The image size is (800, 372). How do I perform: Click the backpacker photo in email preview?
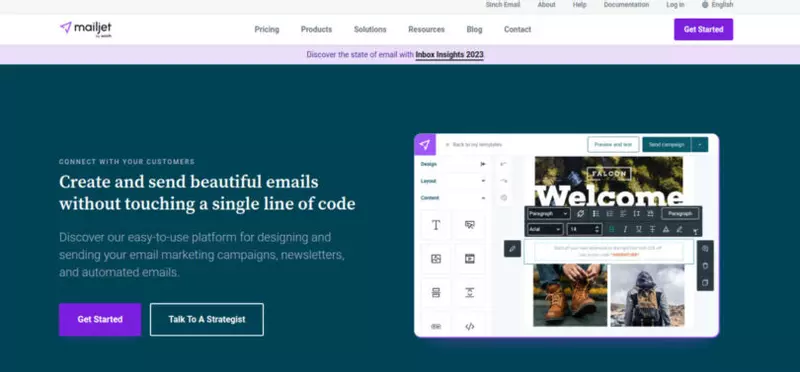[x=647, y=295]
